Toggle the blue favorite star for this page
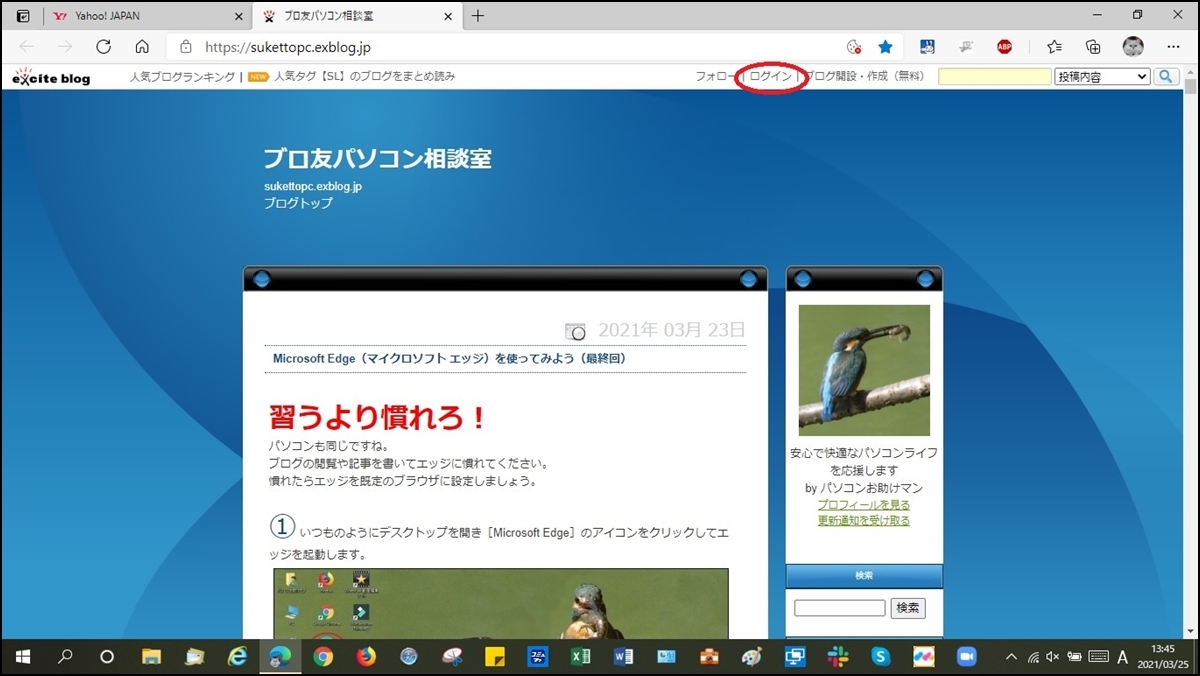The width and height of the screenshot is (1200, 676). tap(885, 46)
